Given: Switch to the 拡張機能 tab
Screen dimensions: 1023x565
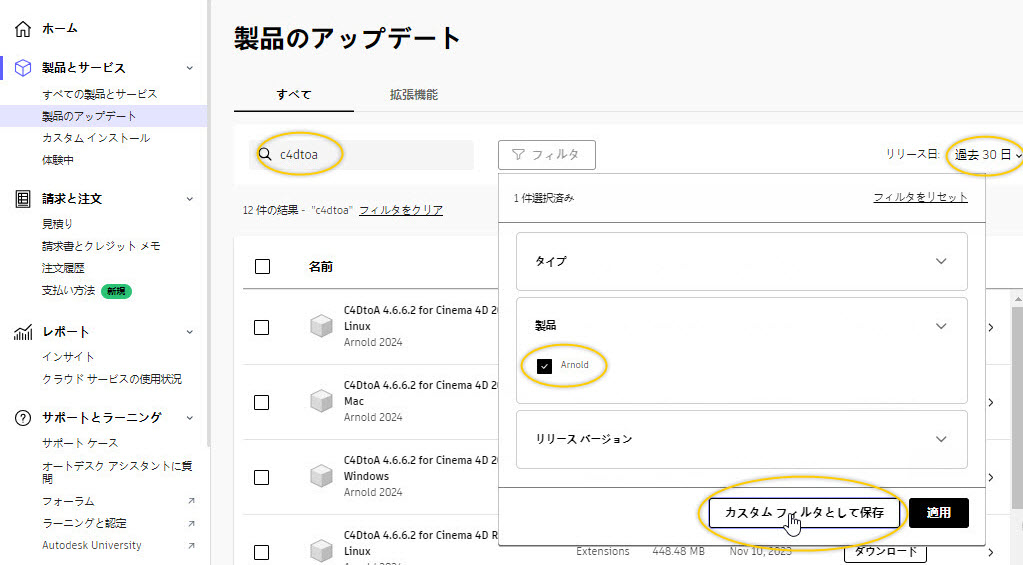Looking at the screenshot, I should (414, 95).
